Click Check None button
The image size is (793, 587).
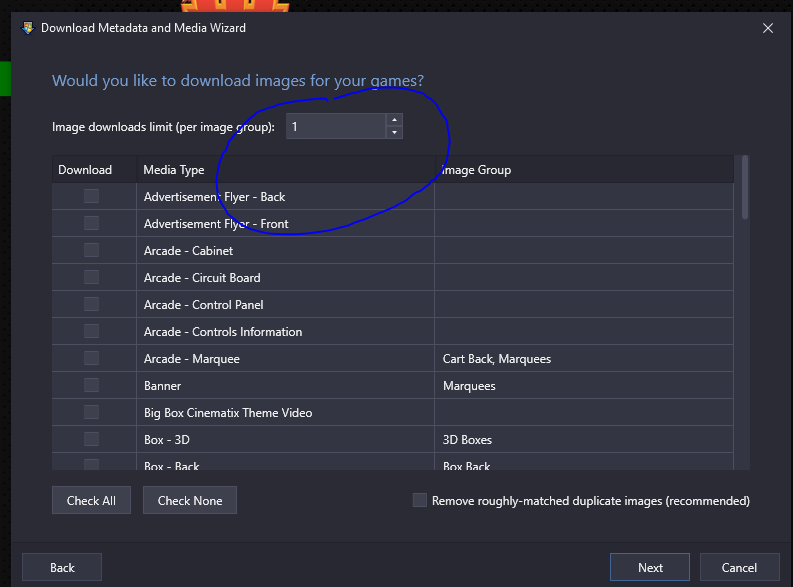(190, 500)
